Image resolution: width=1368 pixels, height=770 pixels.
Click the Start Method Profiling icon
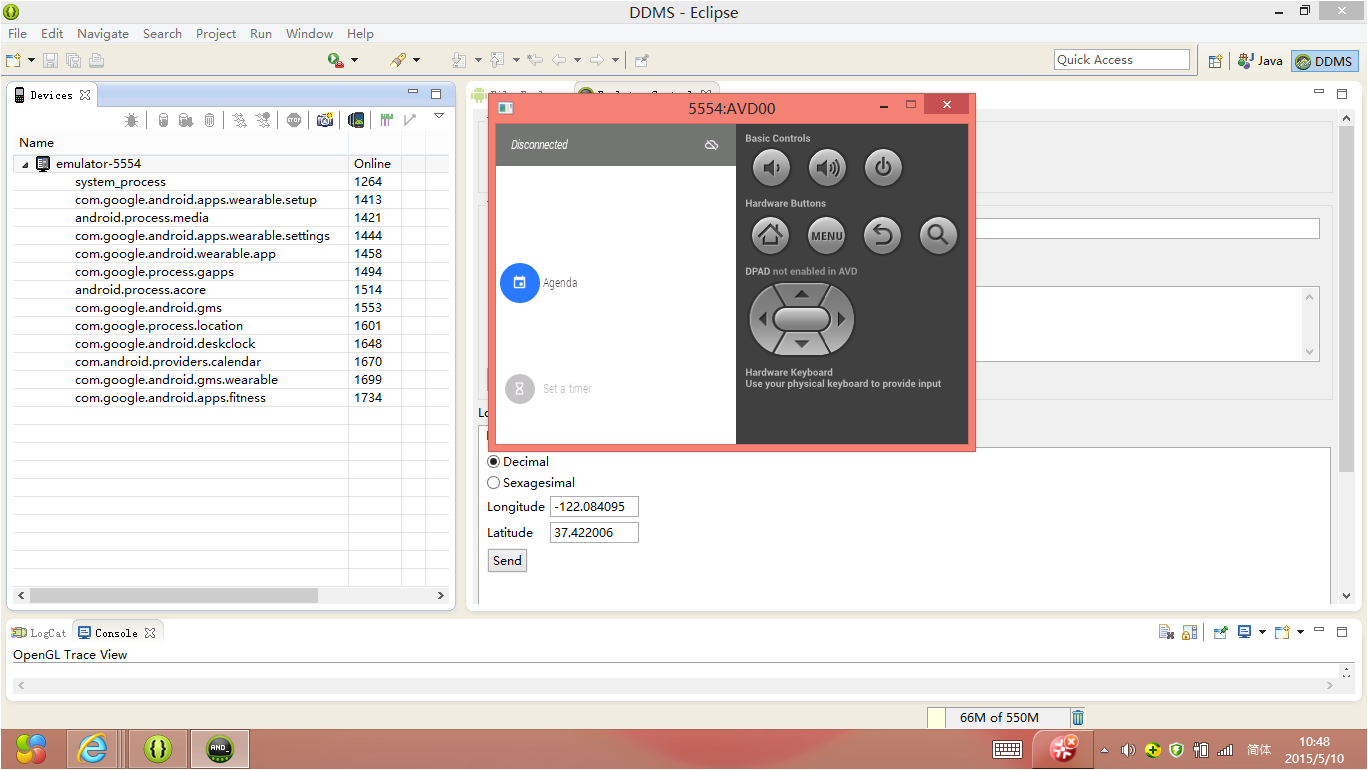263,120
